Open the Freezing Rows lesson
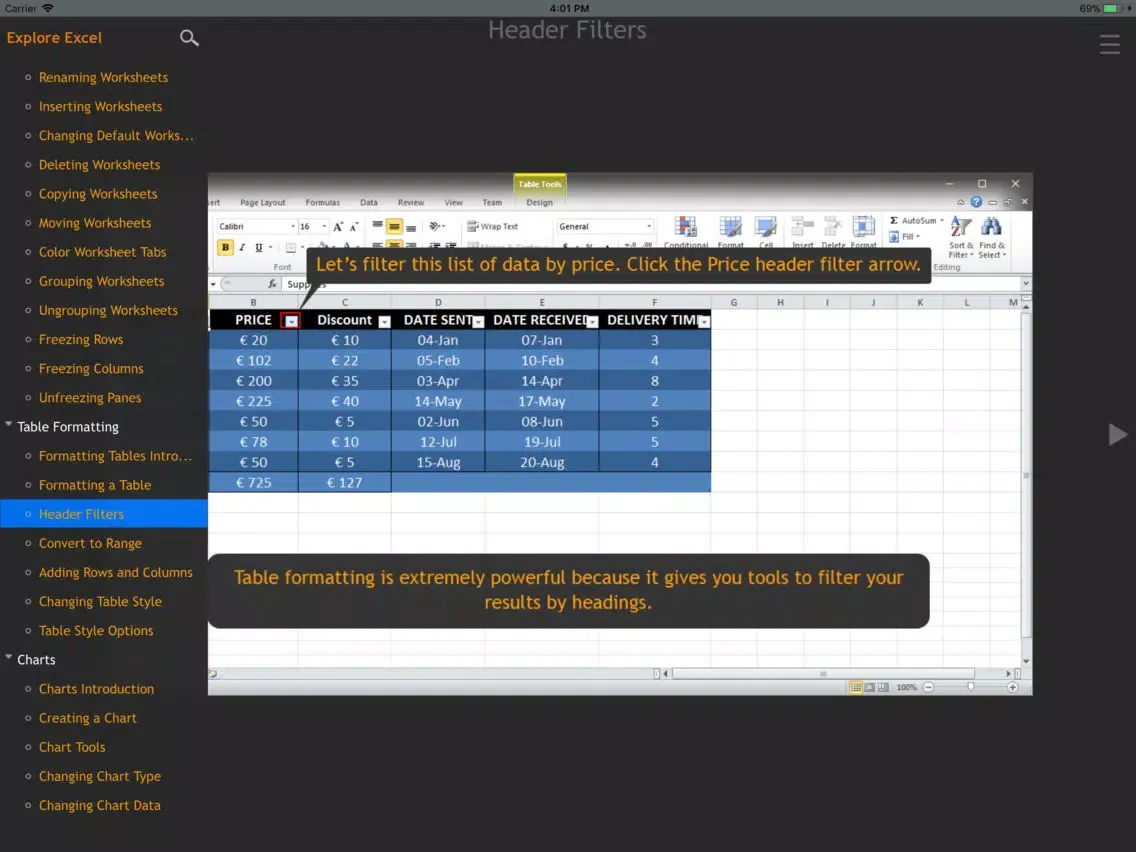 (x=81, y=340)
